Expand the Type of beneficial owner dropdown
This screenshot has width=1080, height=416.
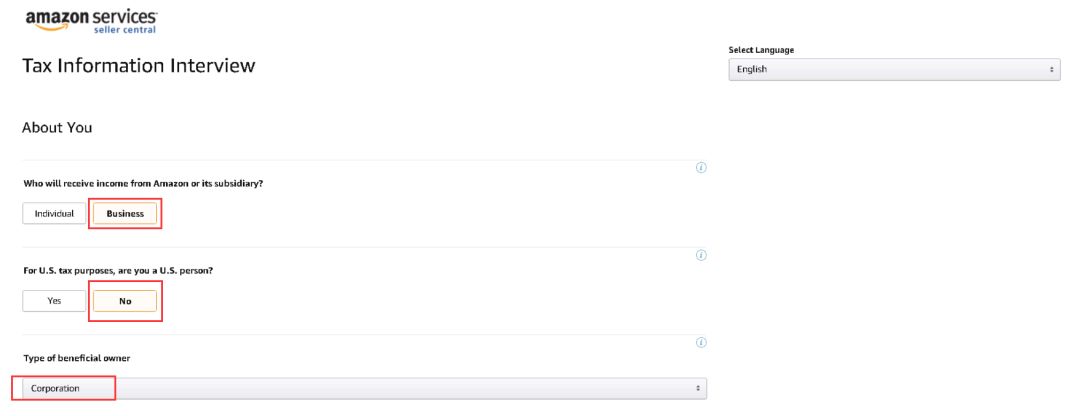click(x=364, y=388)
